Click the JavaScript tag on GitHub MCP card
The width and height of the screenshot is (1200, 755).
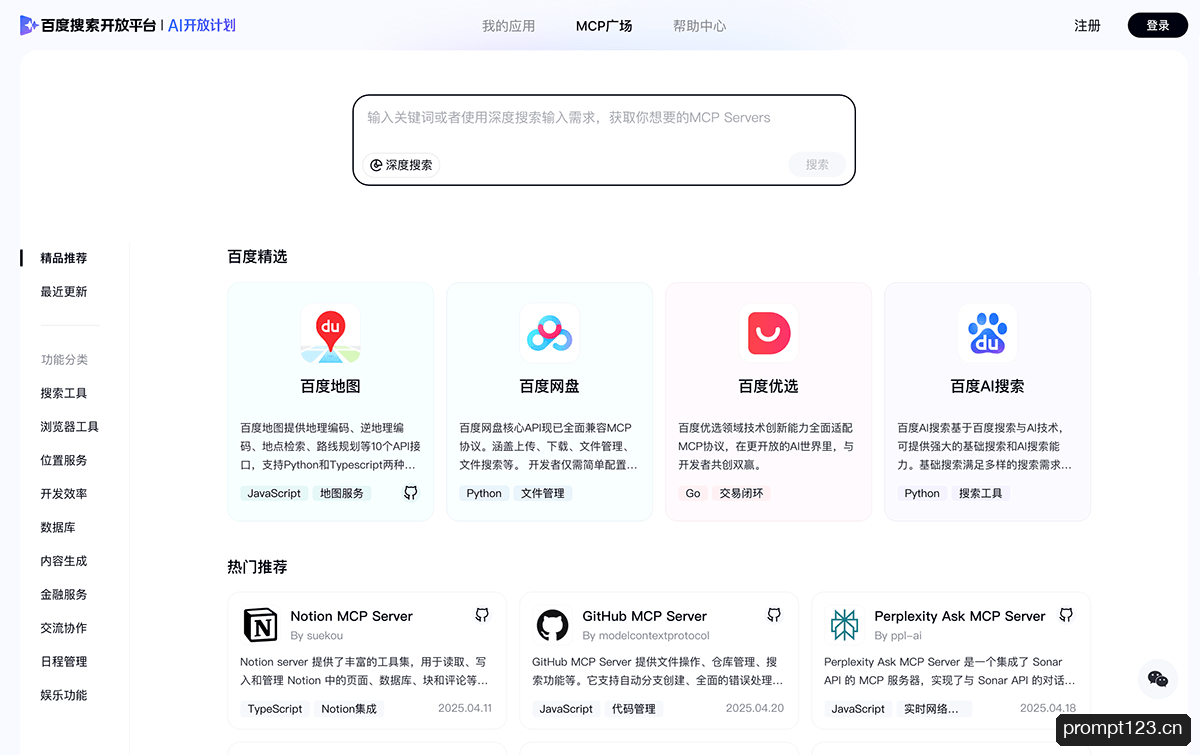click(566, 709)
